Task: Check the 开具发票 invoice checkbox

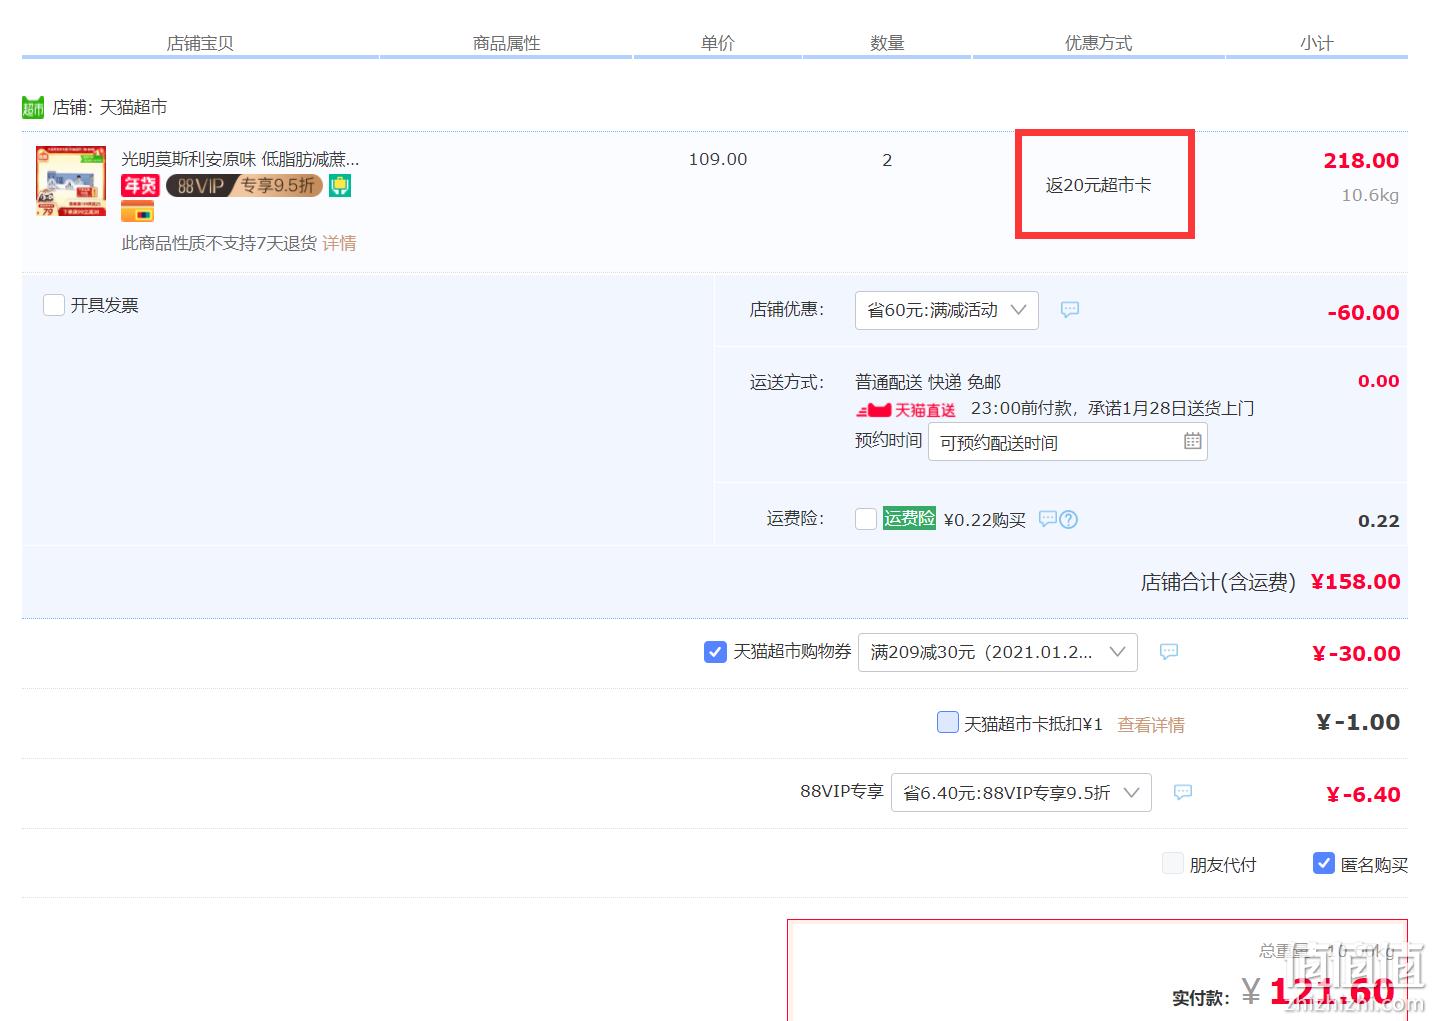Action: point(54,305)
